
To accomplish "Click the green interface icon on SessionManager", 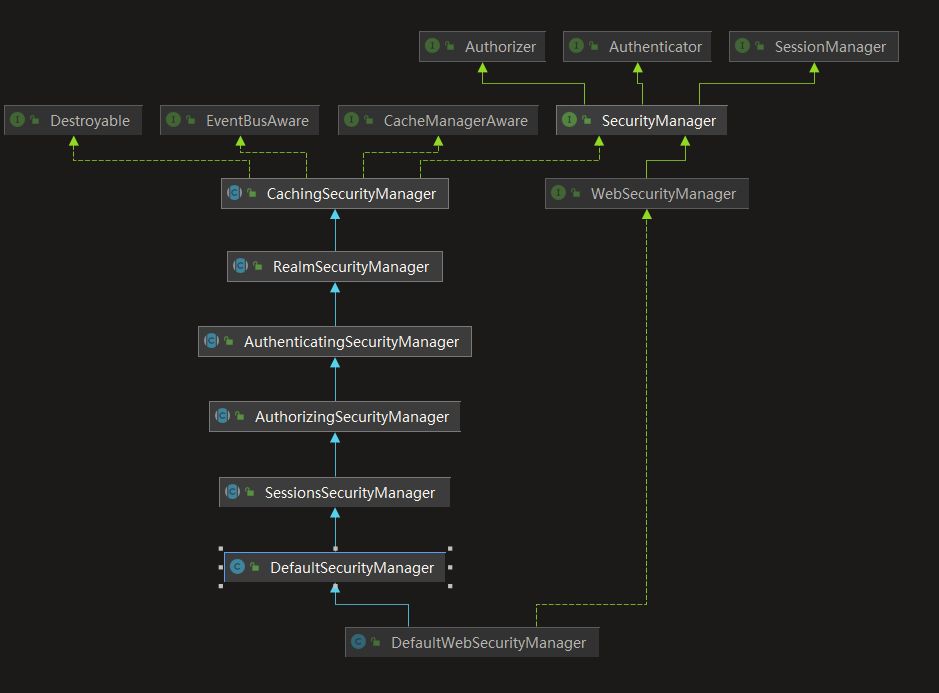I will coord(742,46).
